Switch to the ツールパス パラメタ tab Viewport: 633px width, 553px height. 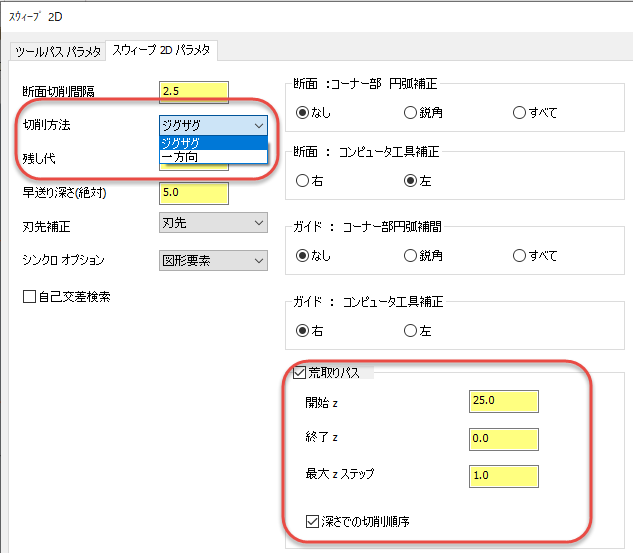(x=58, y=52)
